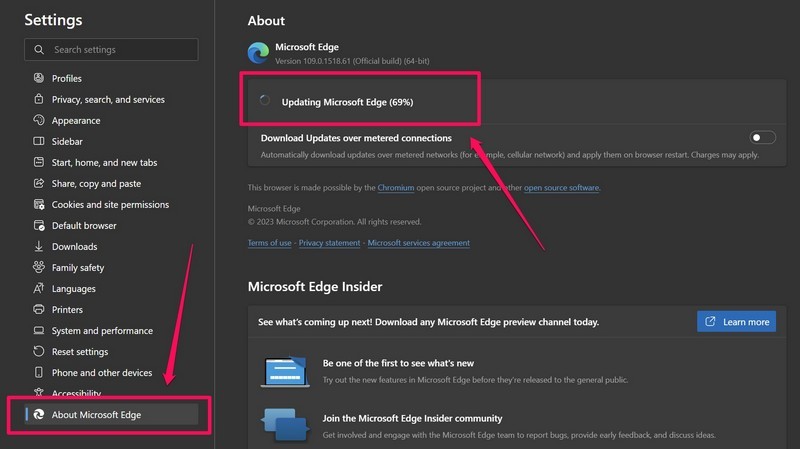Open Sidebar settings section

[x=67, y=141]
